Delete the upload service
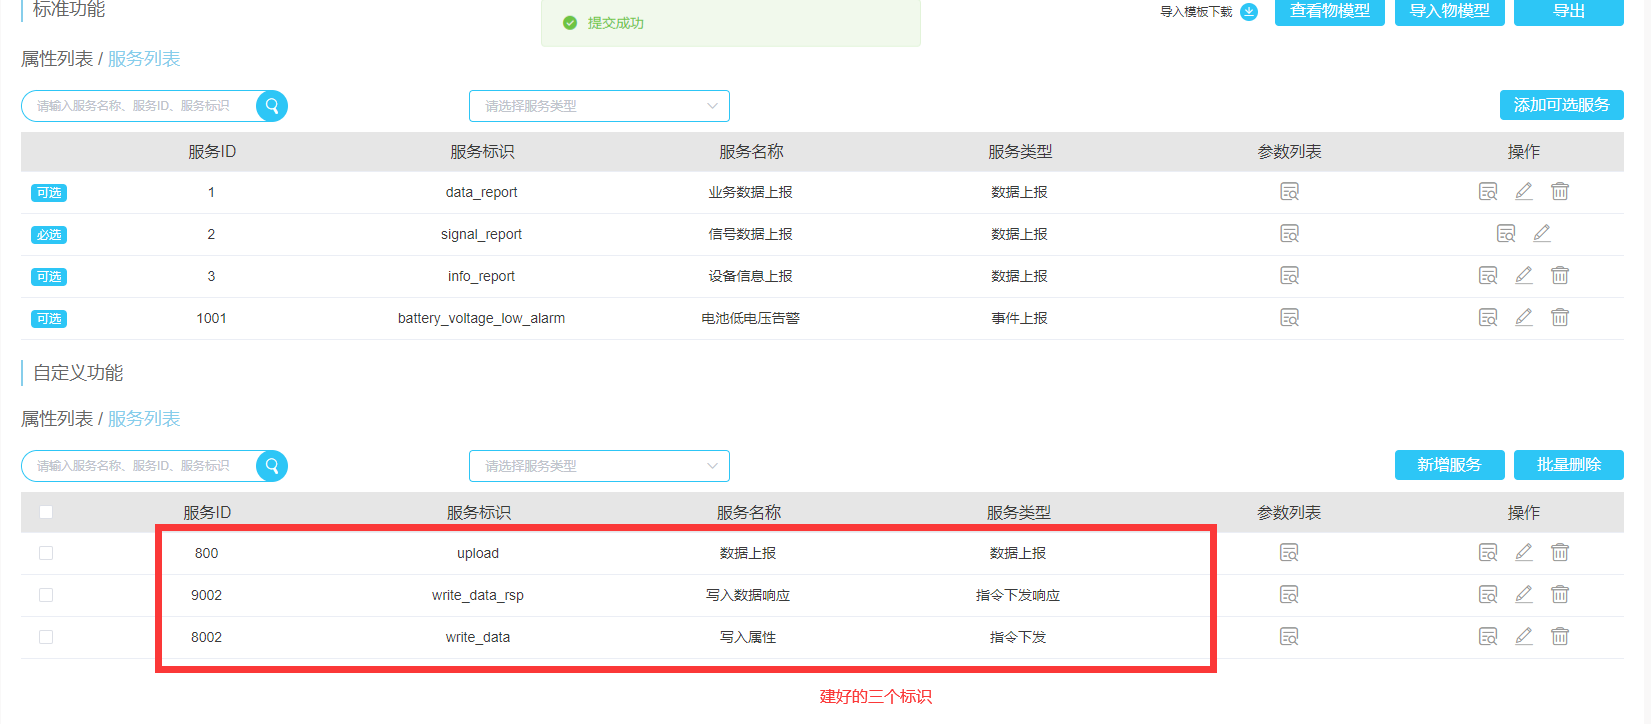The image size is (1651, 724). [1560, 553]
